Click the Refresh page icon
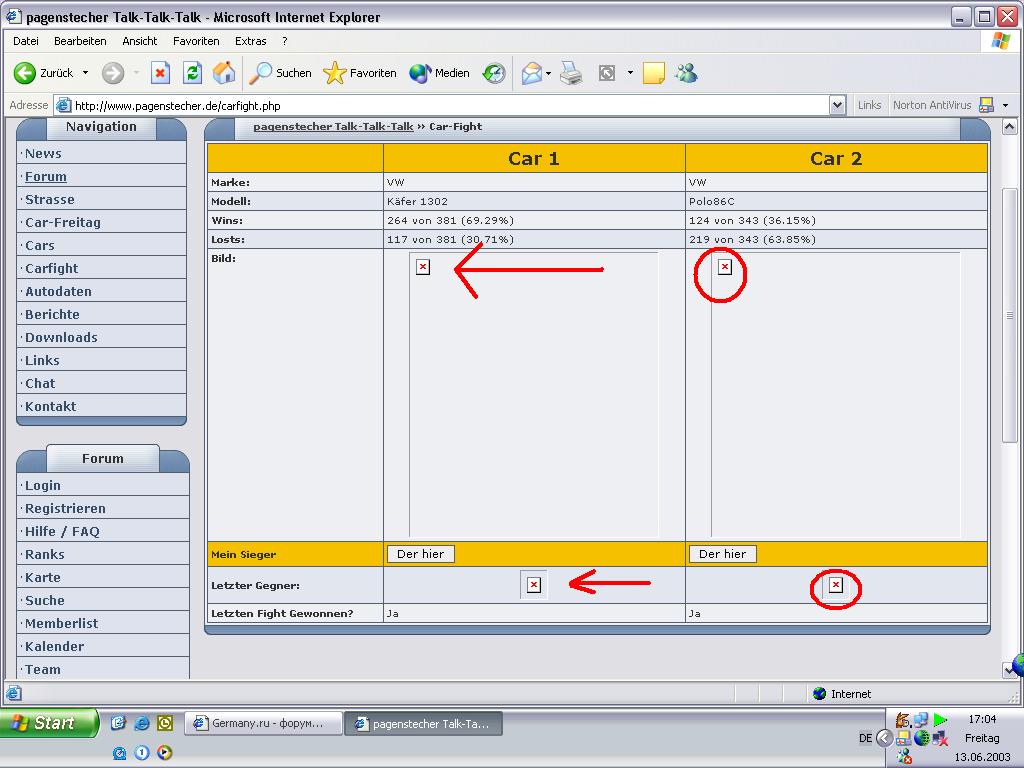 [192, 73]
